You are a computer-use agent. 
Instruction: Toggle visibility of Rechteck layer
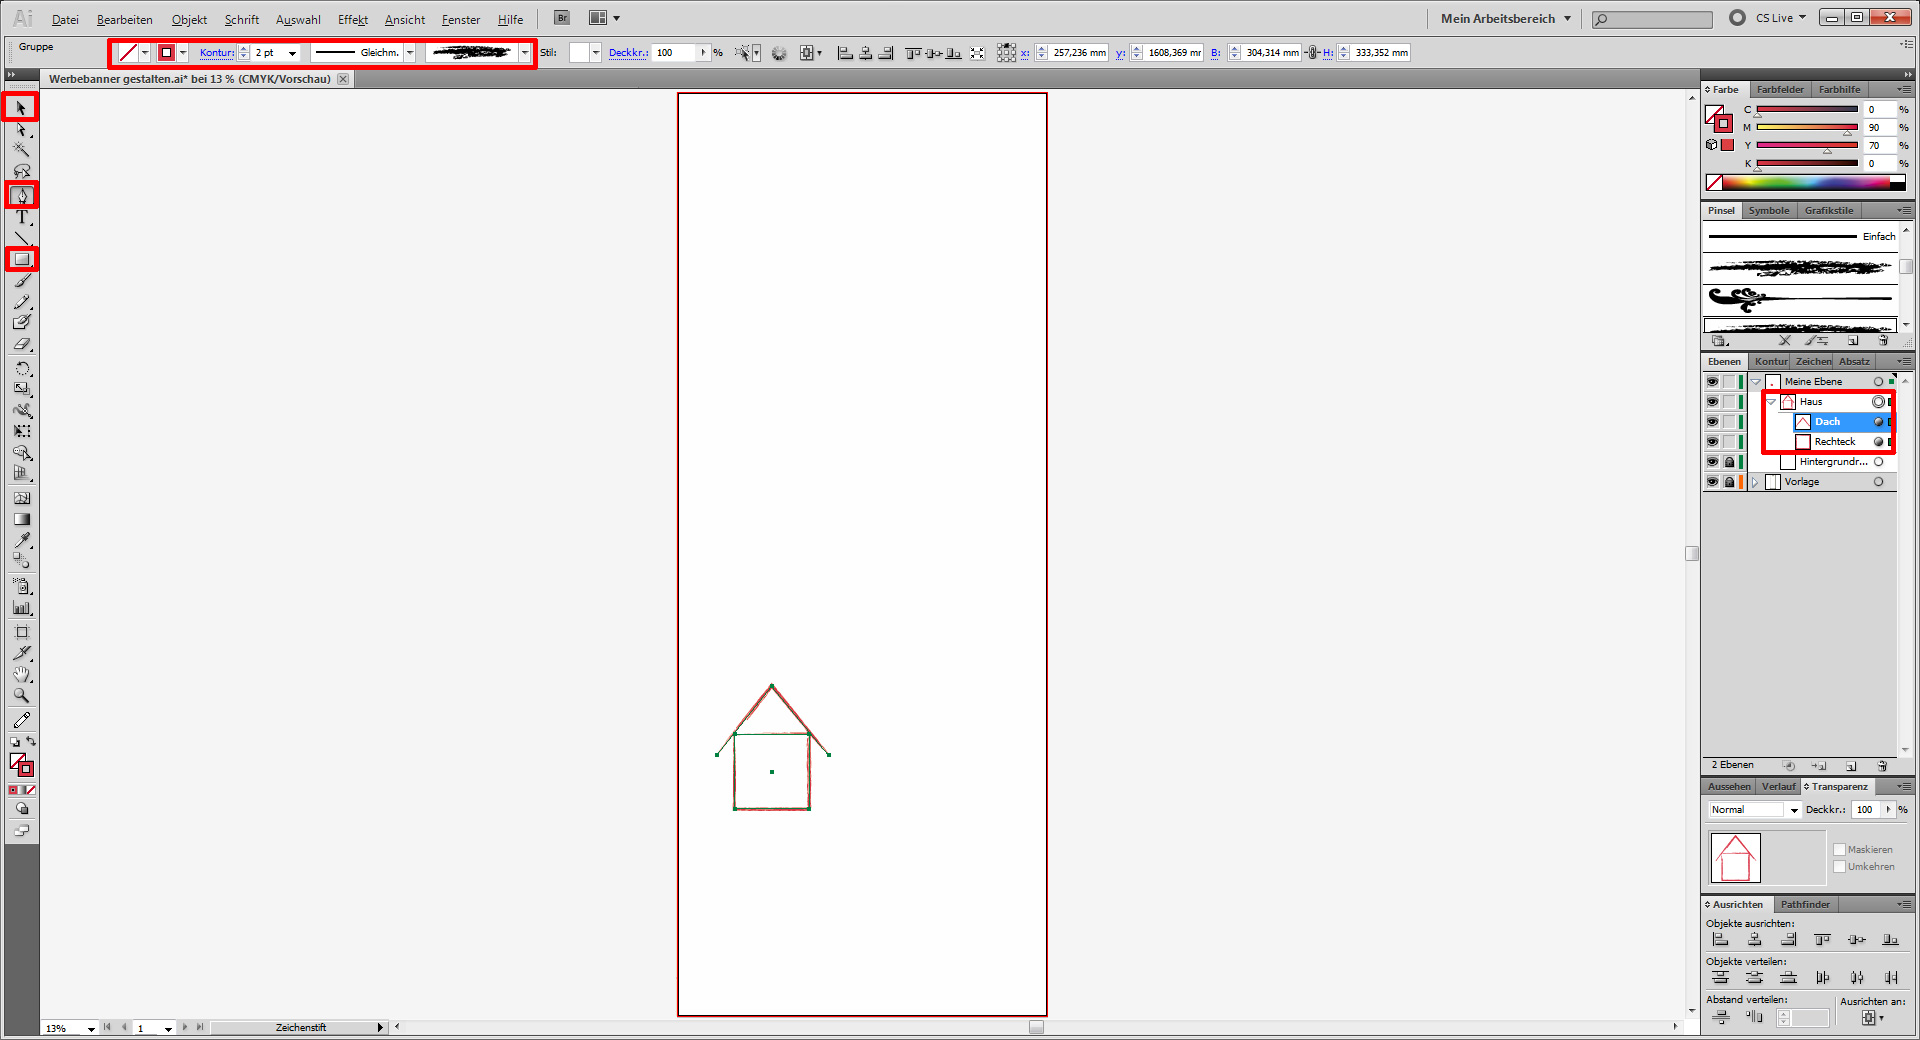(x=1712, y=442)
